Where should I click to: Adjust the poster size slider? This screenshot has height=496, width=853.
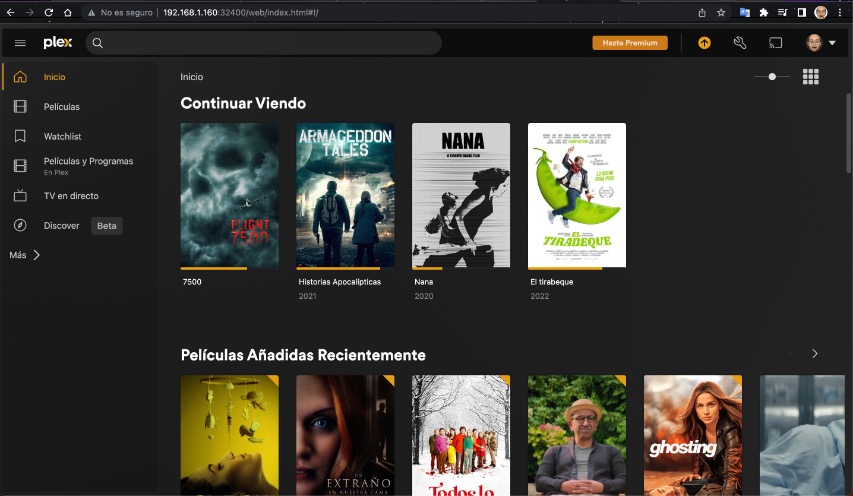point(772,77)
